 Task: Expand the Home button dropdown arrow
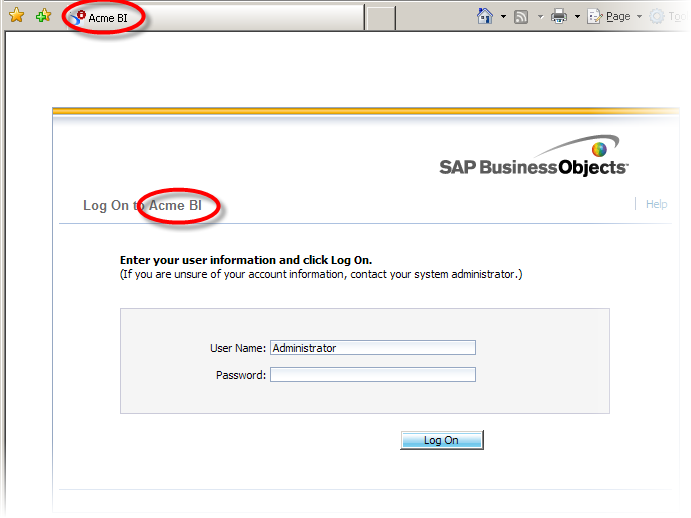tap(503, 17)
